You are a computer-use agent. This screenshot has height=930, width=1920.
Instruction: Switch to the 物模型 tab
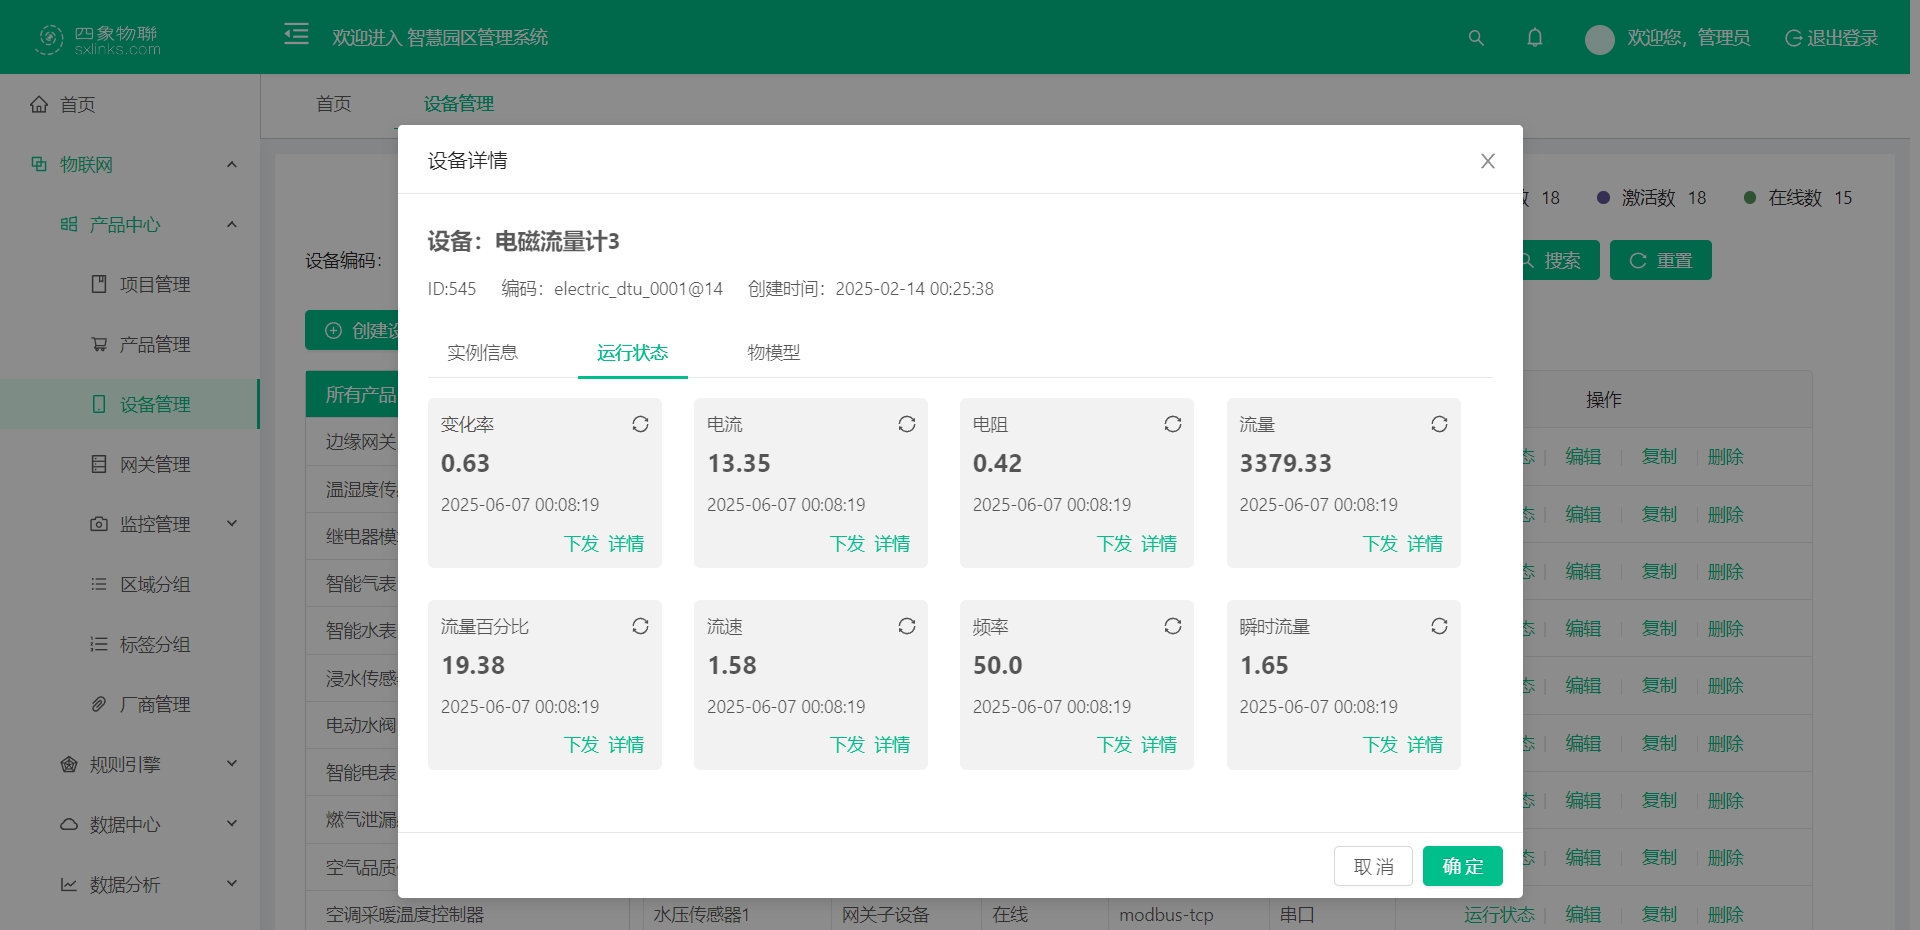point(773,352)
